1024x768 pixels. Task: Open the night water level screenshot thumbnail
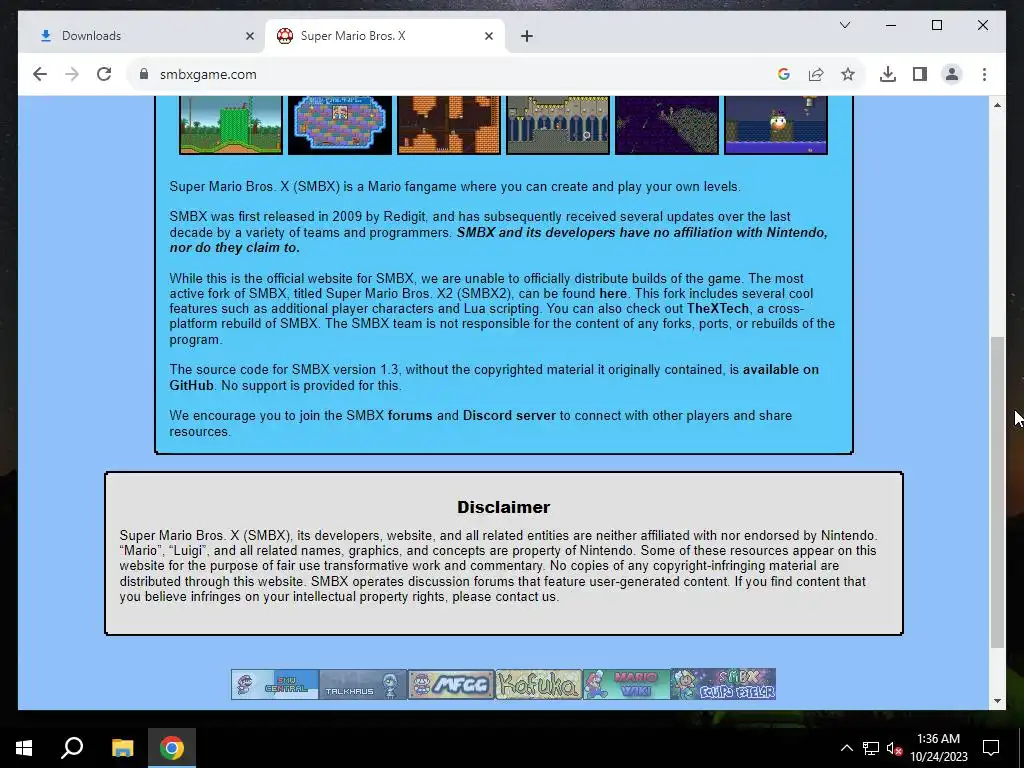pos(776,125)
